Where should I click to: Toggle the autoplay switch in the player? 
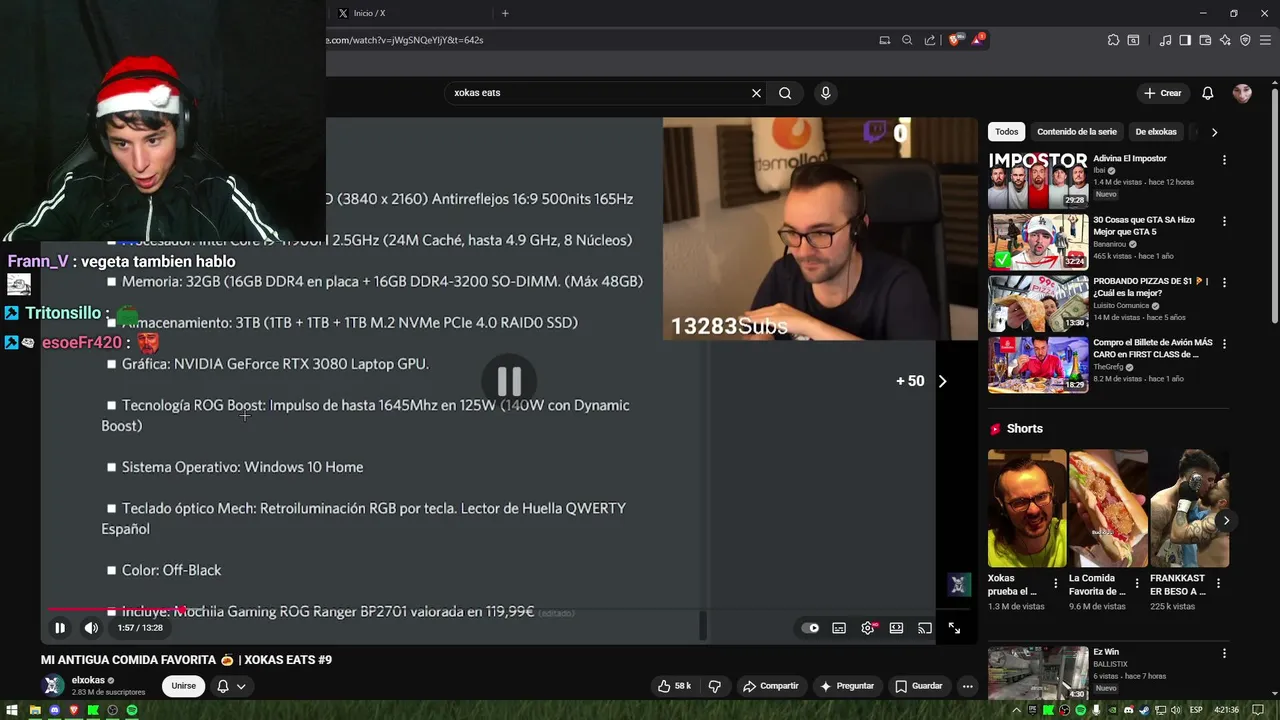coord(811,628)
